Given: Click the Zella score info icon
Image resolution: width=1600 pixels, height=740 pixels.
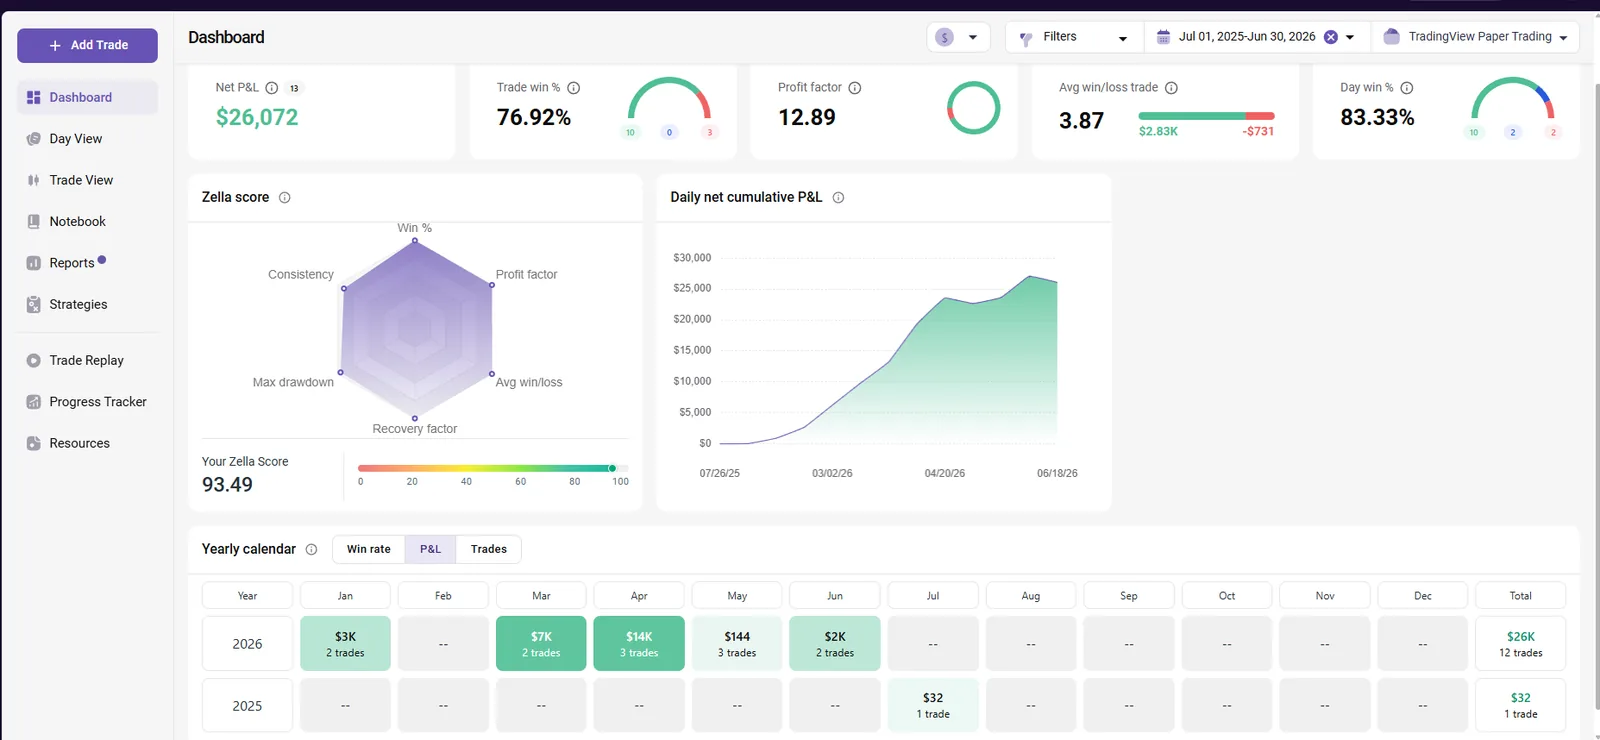Looking at the screenshot, I should pos(285,198).
